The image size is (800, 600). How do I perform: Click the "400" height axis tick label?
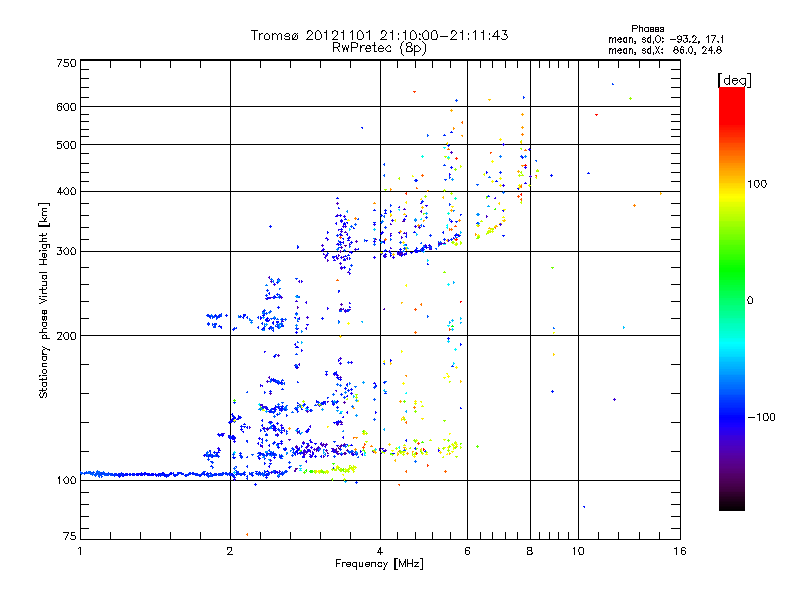coord(66,191)
